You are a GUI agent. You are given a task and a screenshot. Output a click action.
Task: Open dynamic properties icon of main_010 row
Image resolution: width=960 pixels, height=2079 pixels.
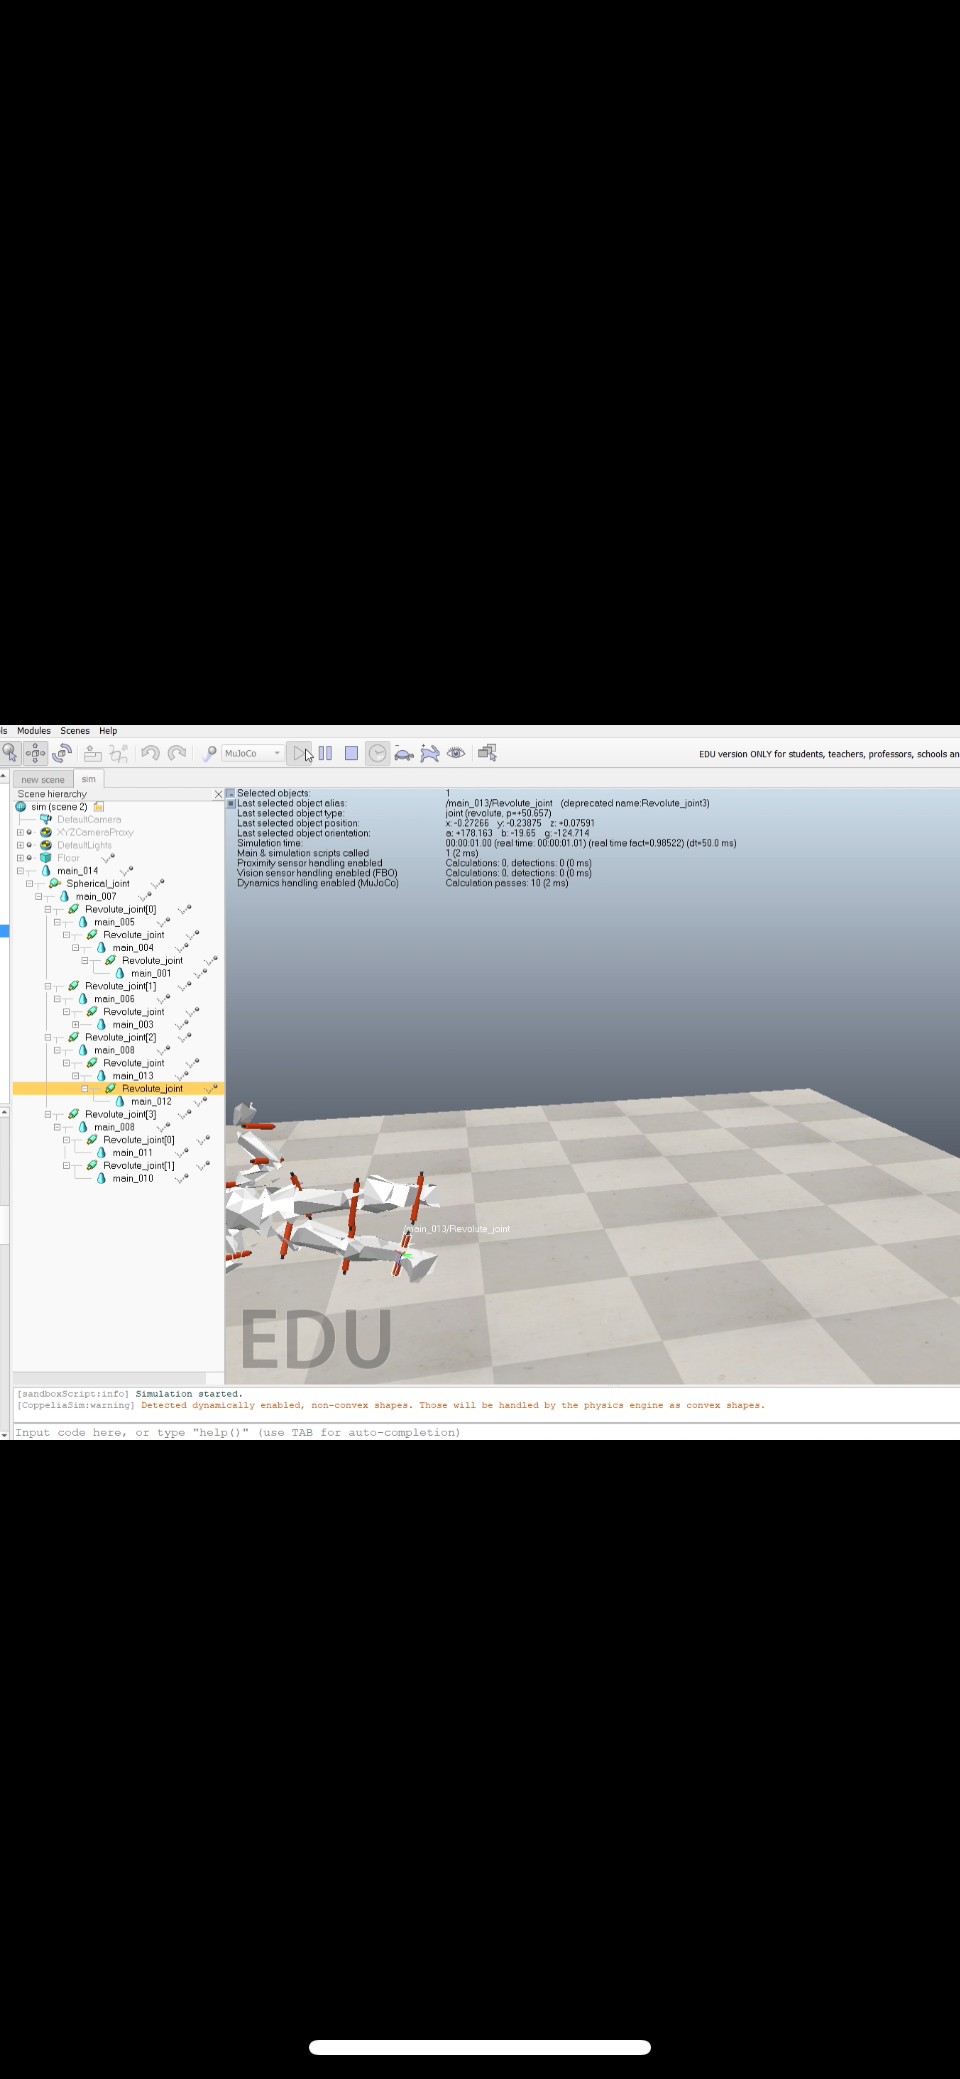(182, 1178)
